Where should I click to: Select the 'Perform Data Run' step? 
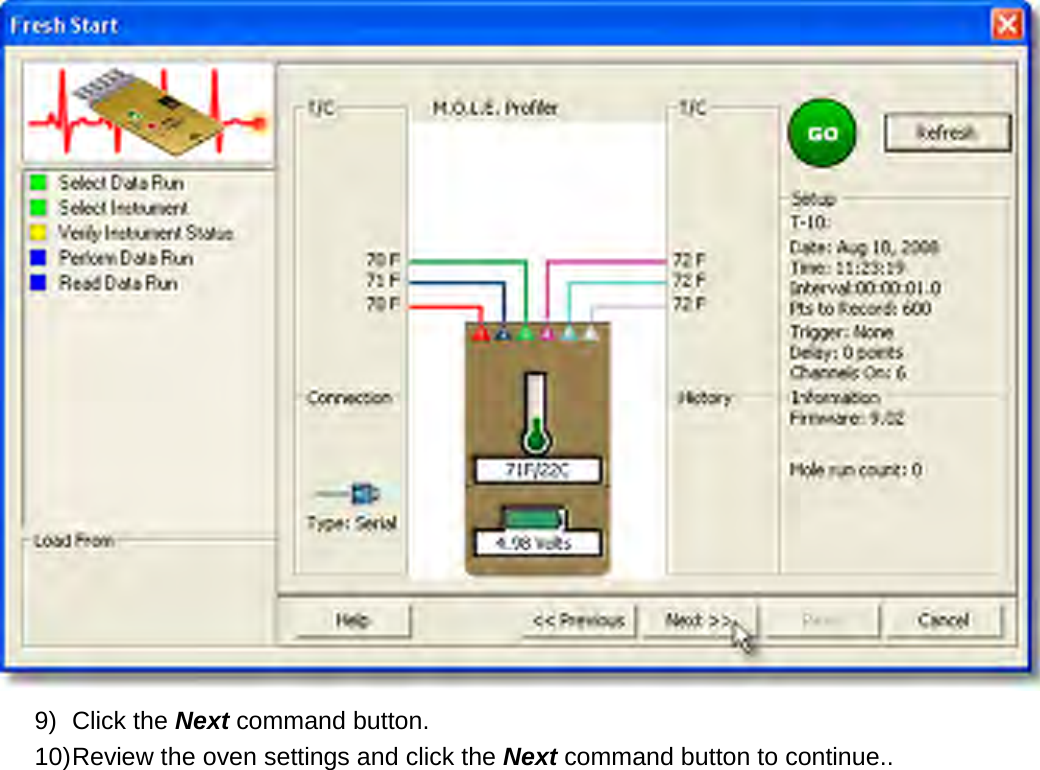126,257
